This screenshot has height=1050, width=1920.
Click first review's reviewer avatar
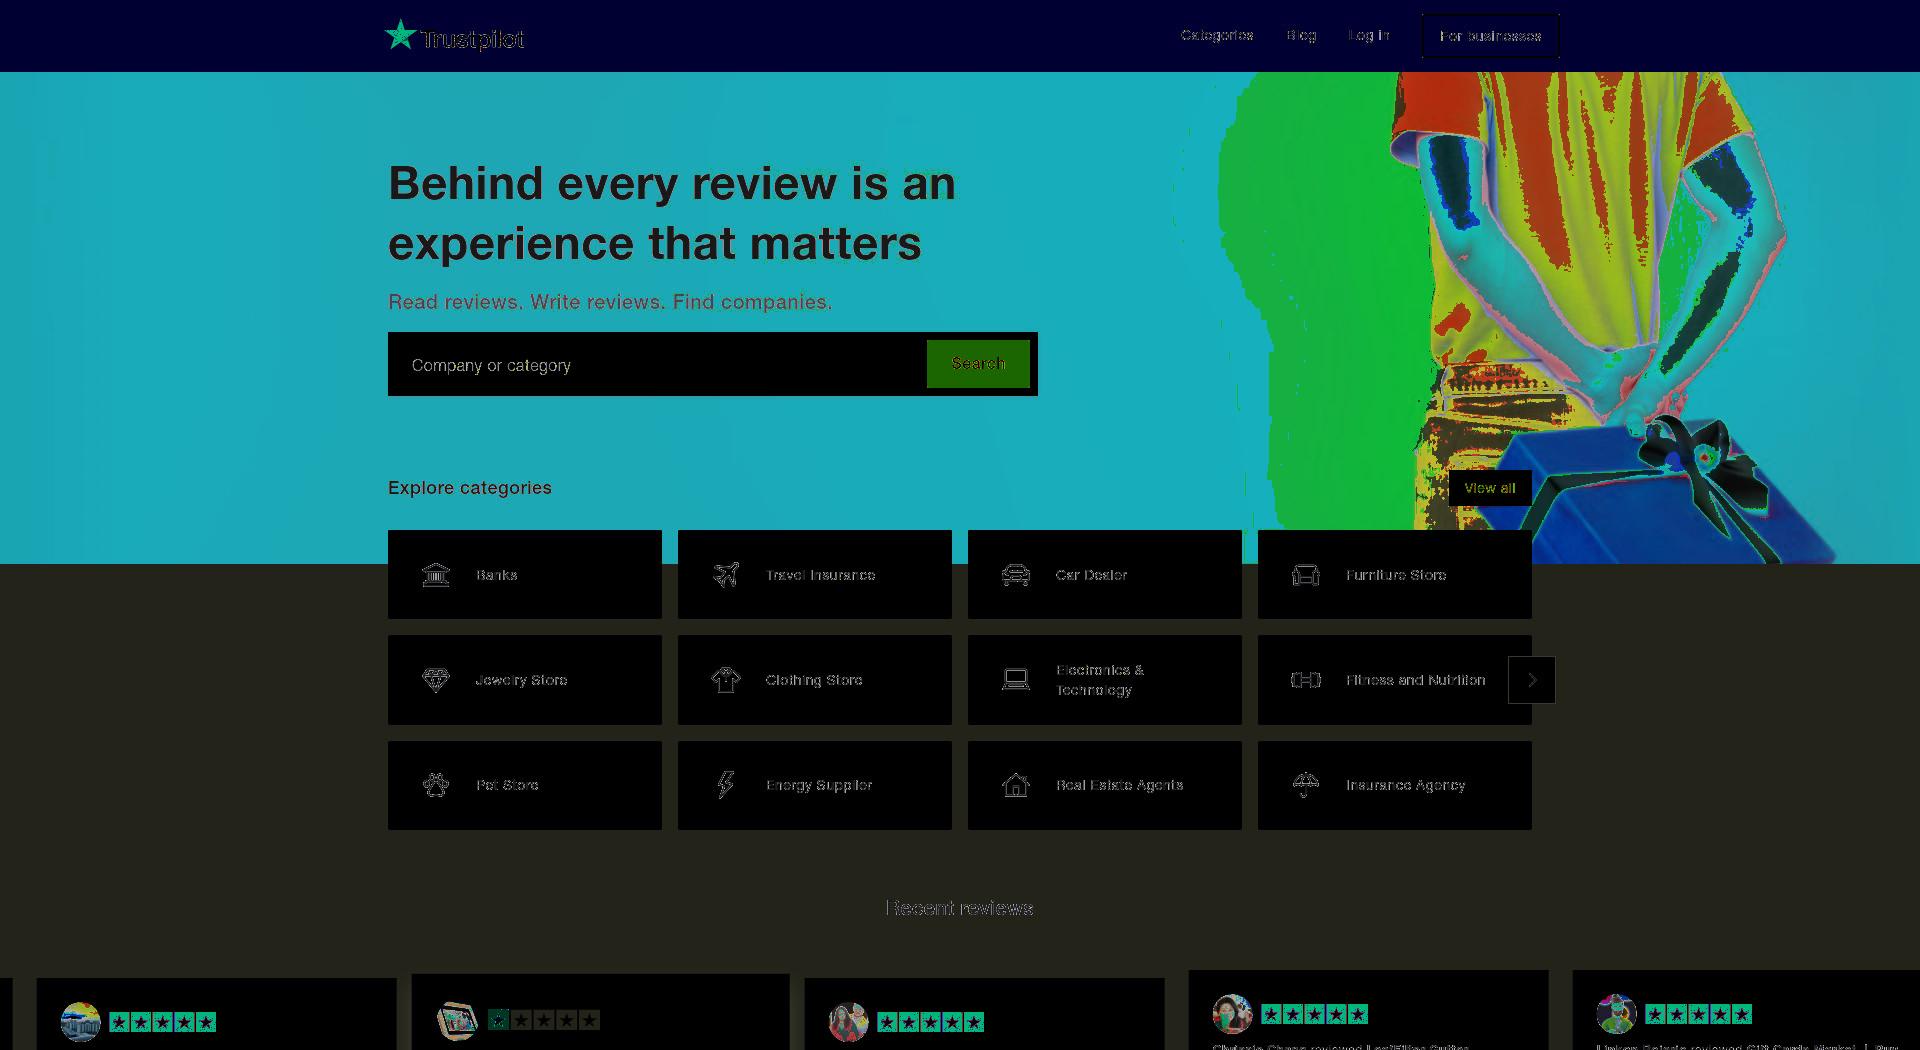tap(80, 1022)
